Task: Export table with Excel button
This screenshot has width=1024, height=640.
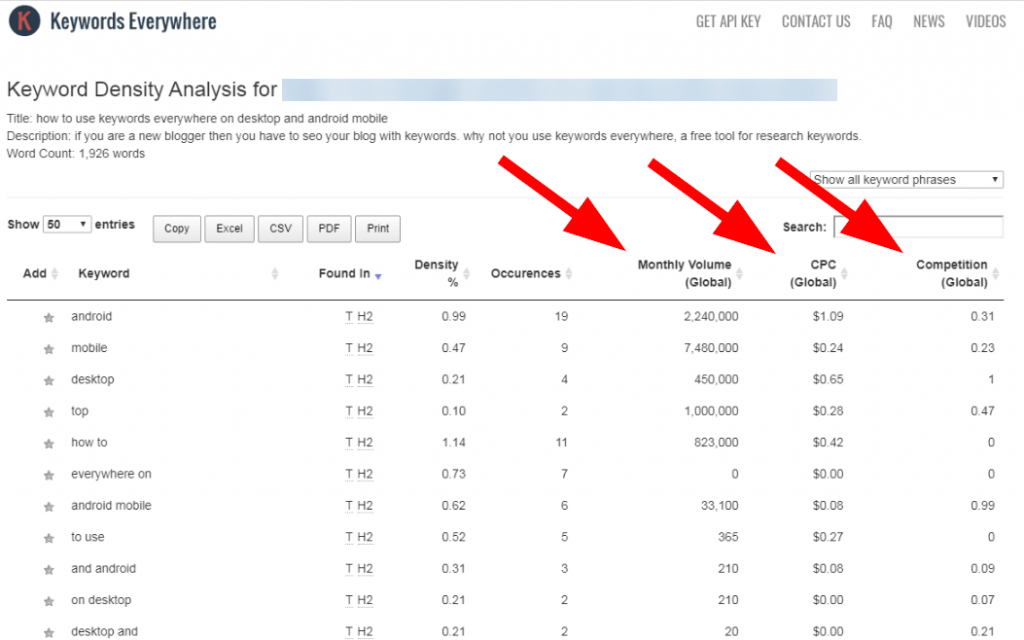Action: tap(229, 229)
